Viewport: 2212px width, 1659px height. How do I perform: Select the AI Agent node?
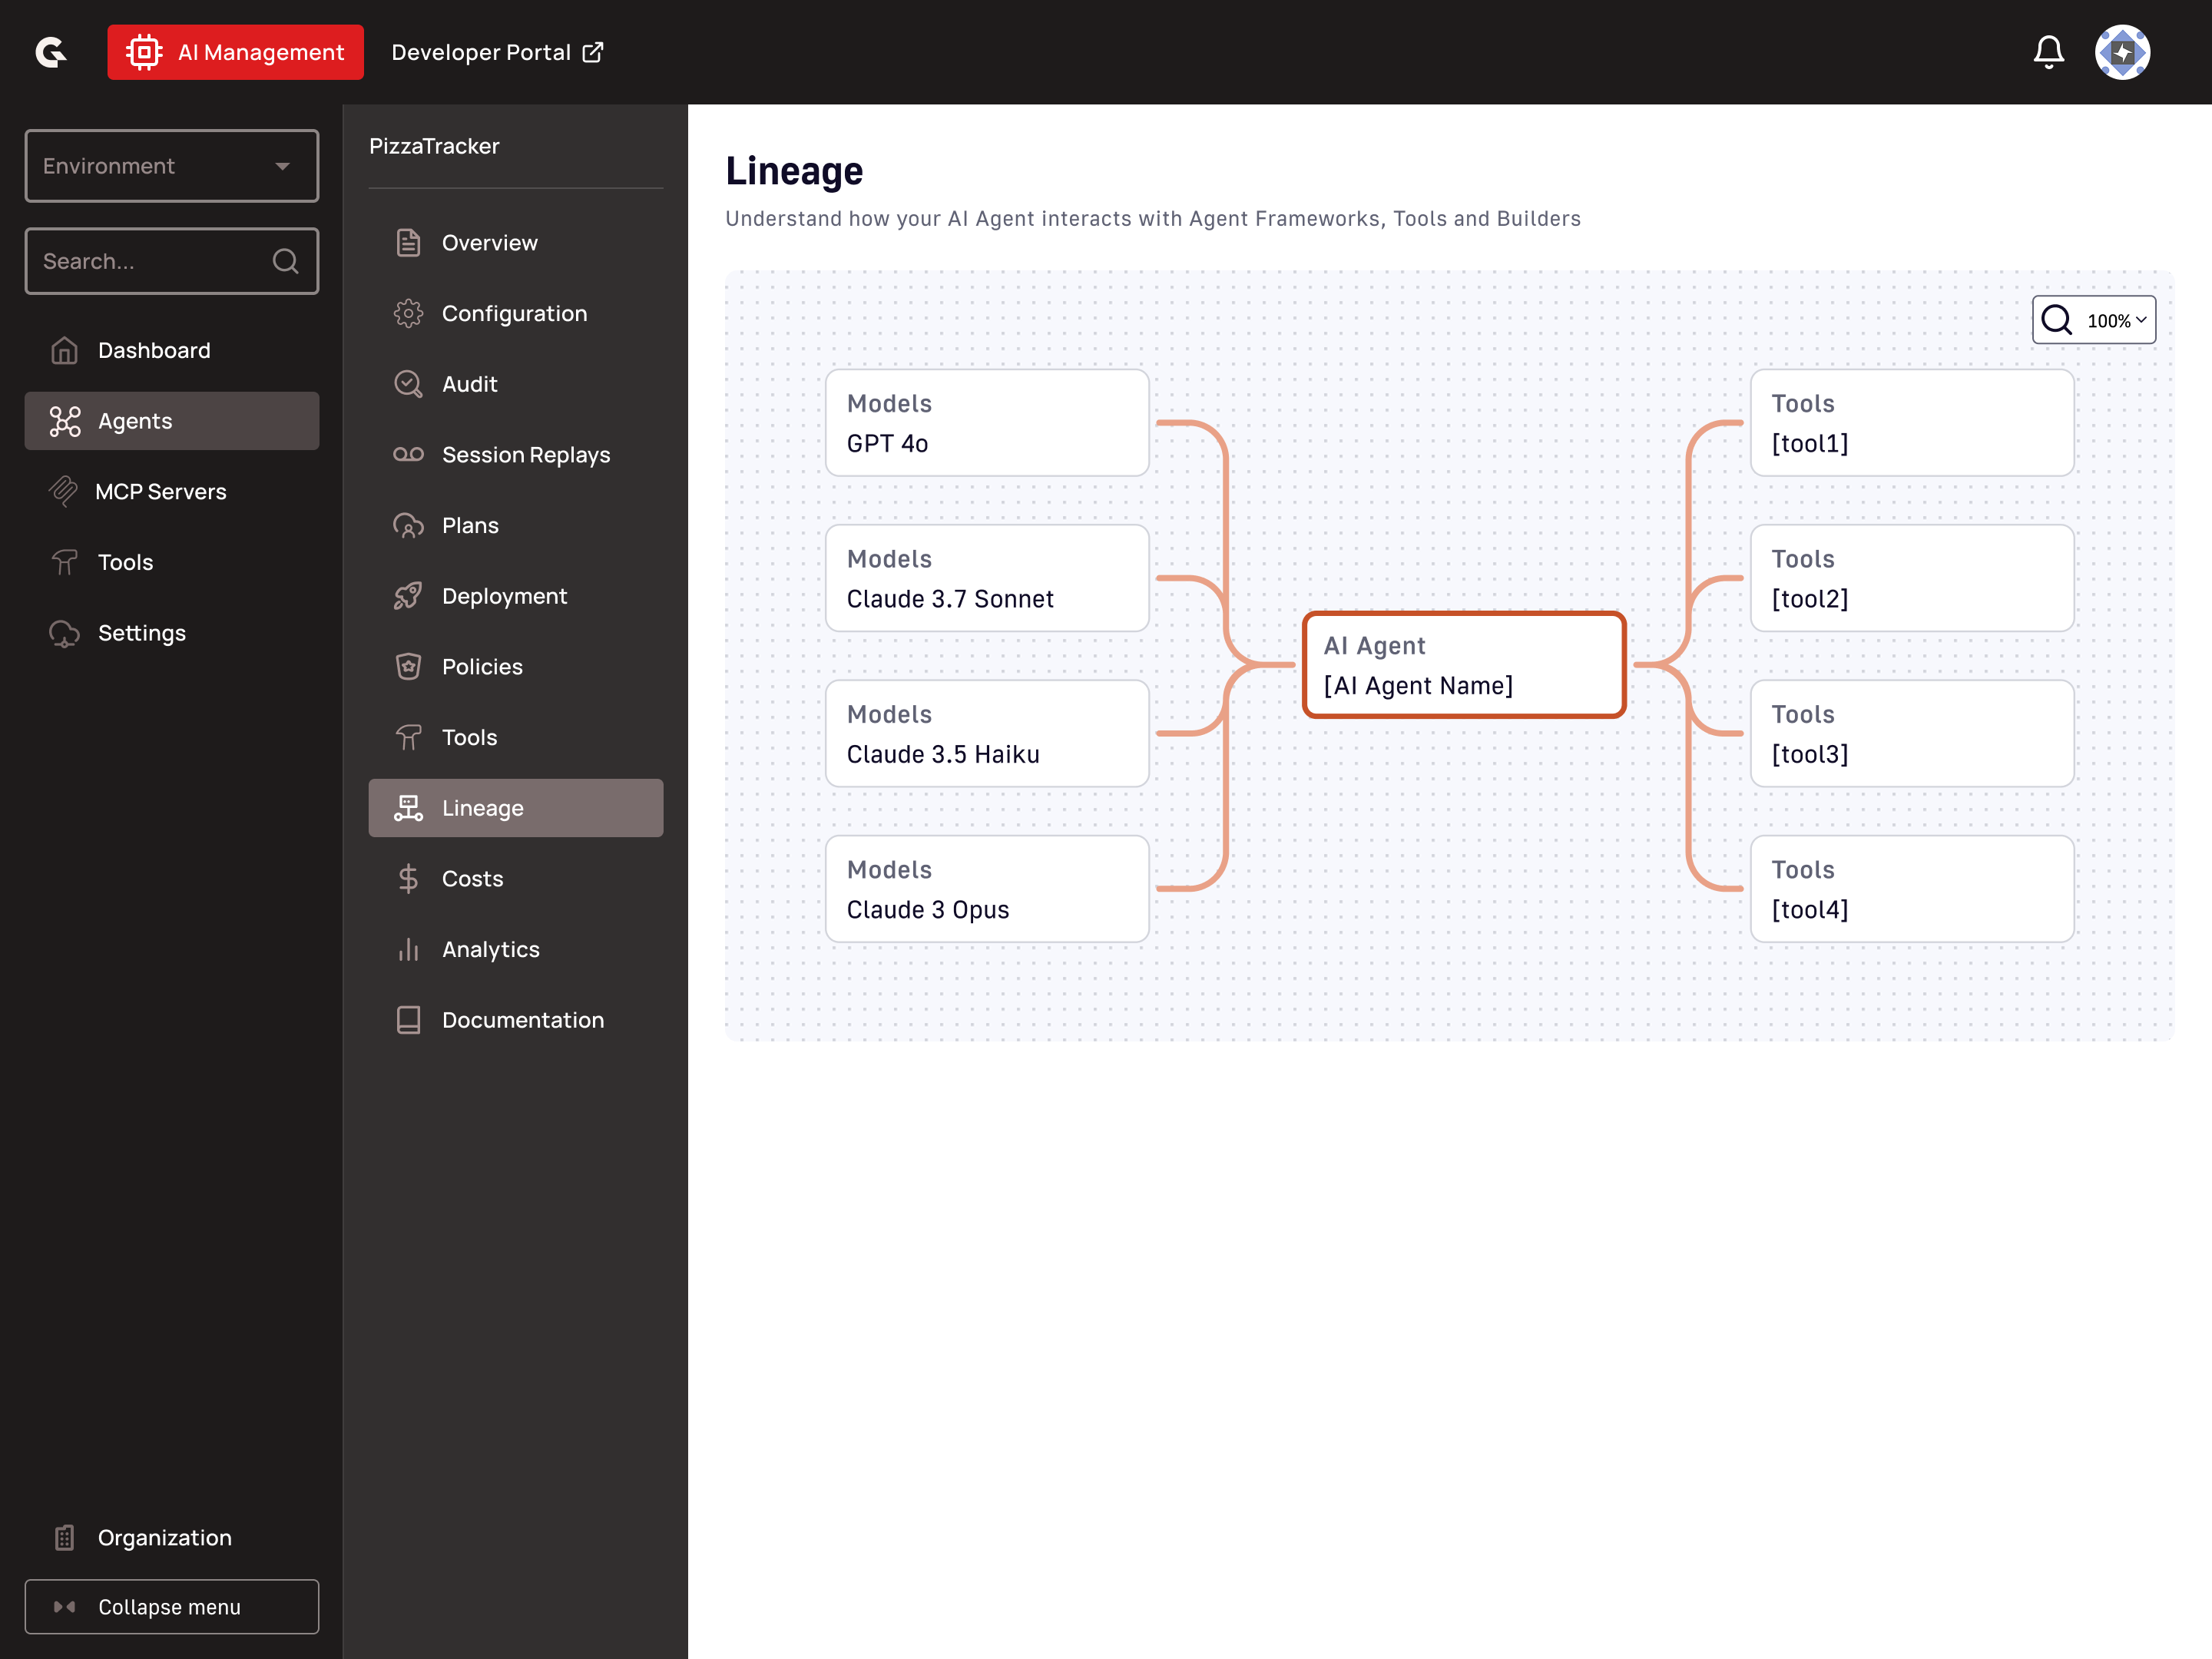point(1464,665)
